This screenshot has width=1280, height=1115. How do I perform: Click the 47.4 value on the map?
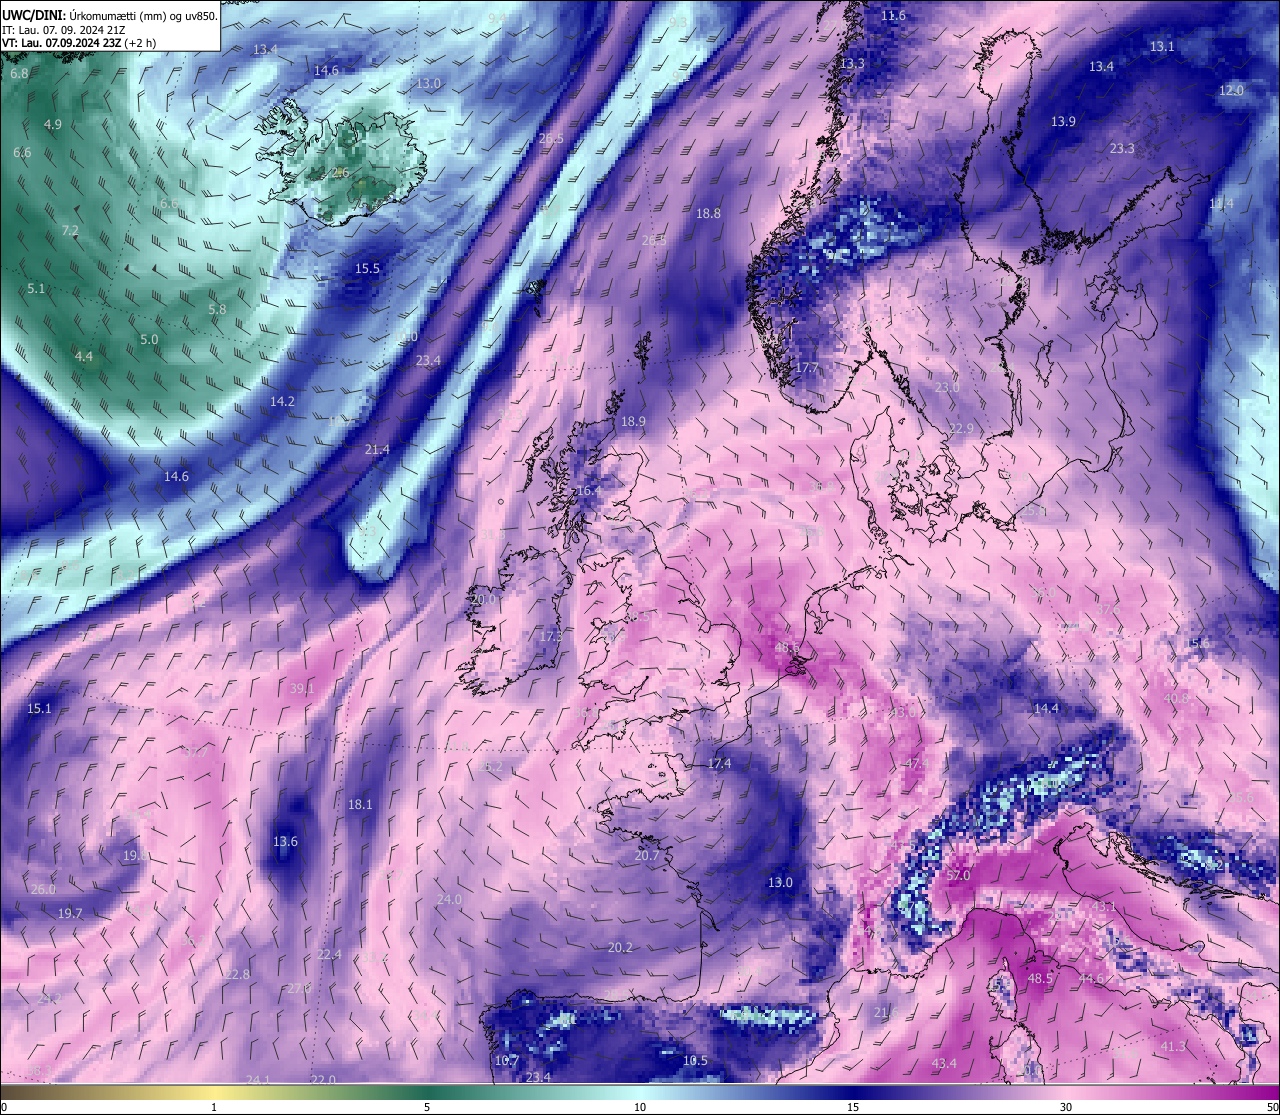tap(917, 763)
